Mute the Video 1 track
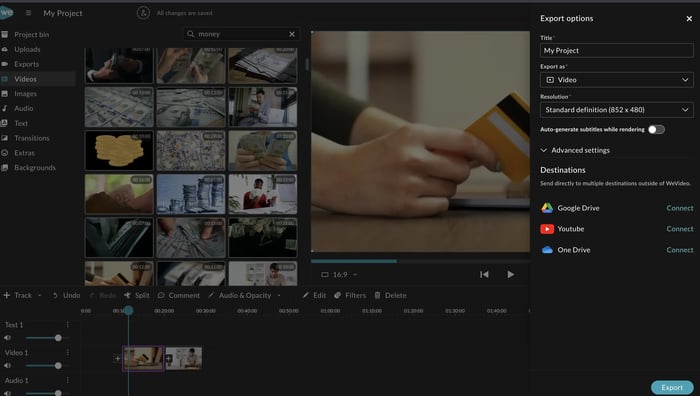This screenshot has height=396, width=700. [x=8, y=366]
